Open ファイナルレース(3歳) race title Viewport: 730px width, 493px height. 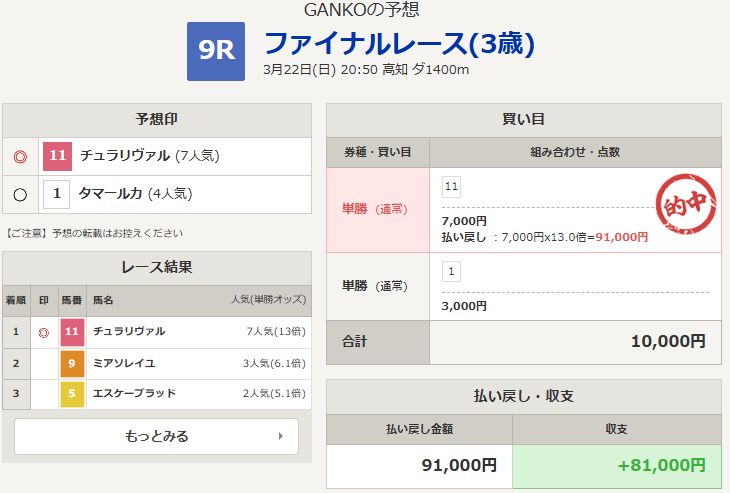click(x=399, y=43)
